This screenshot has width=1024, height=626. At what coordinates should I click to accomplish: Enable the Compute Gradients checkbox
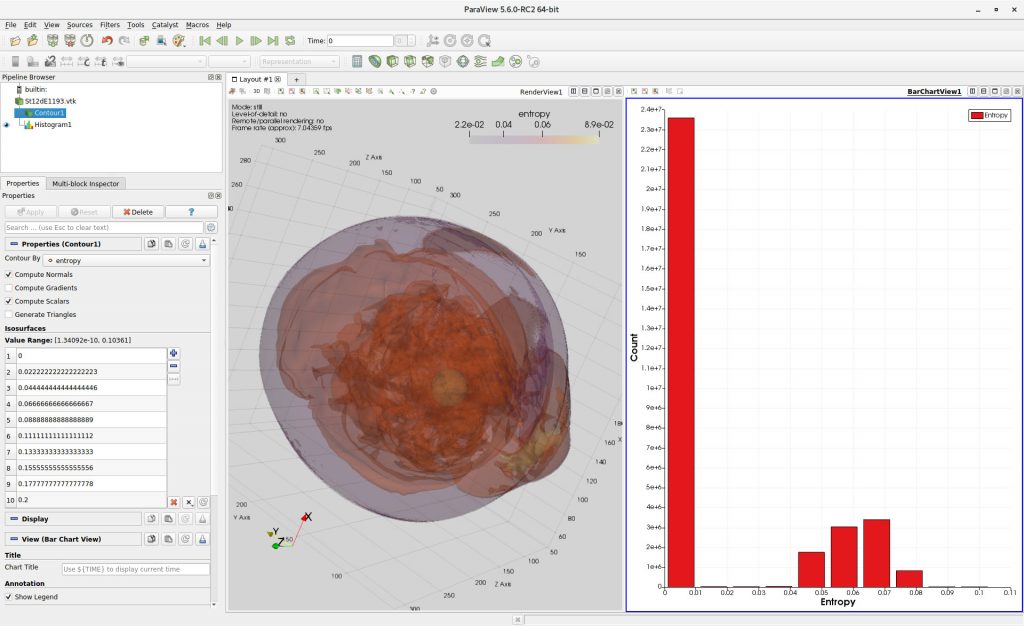pos(9,288)
